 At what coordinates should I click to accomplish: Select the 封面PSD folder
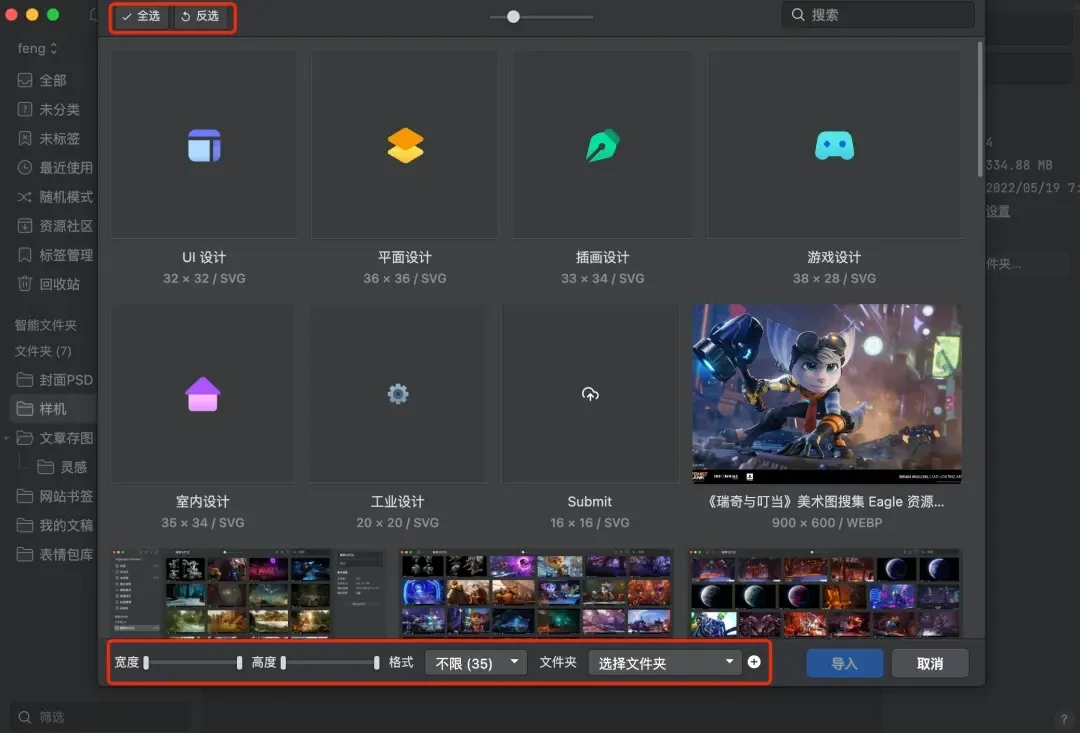[54, 380]
